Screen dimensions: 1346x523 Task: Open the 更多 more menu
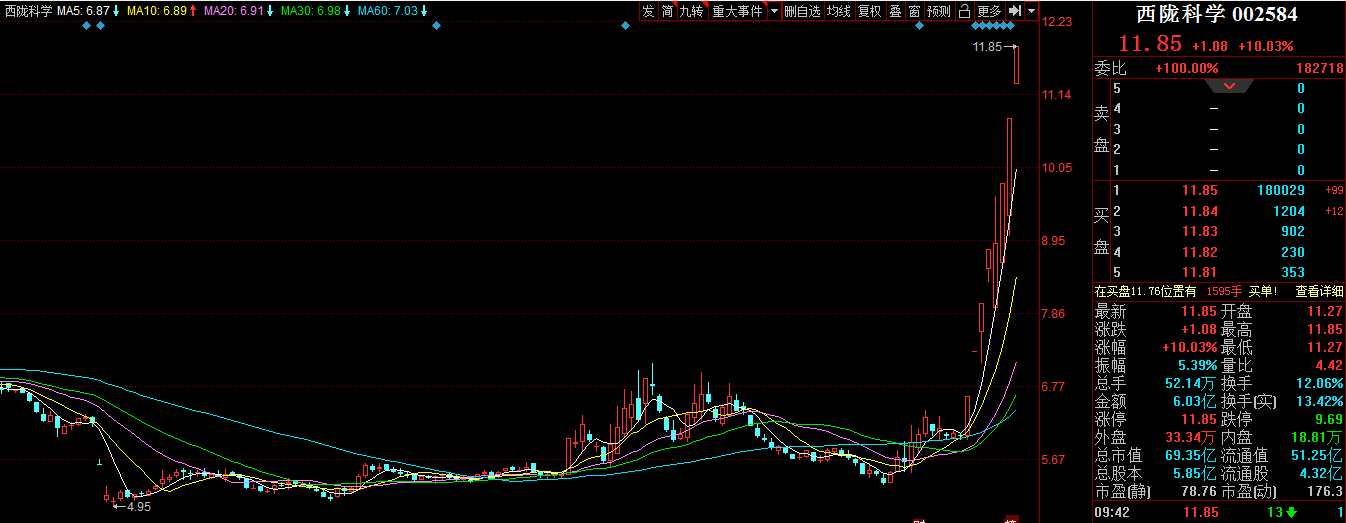(x=989, y=11)
